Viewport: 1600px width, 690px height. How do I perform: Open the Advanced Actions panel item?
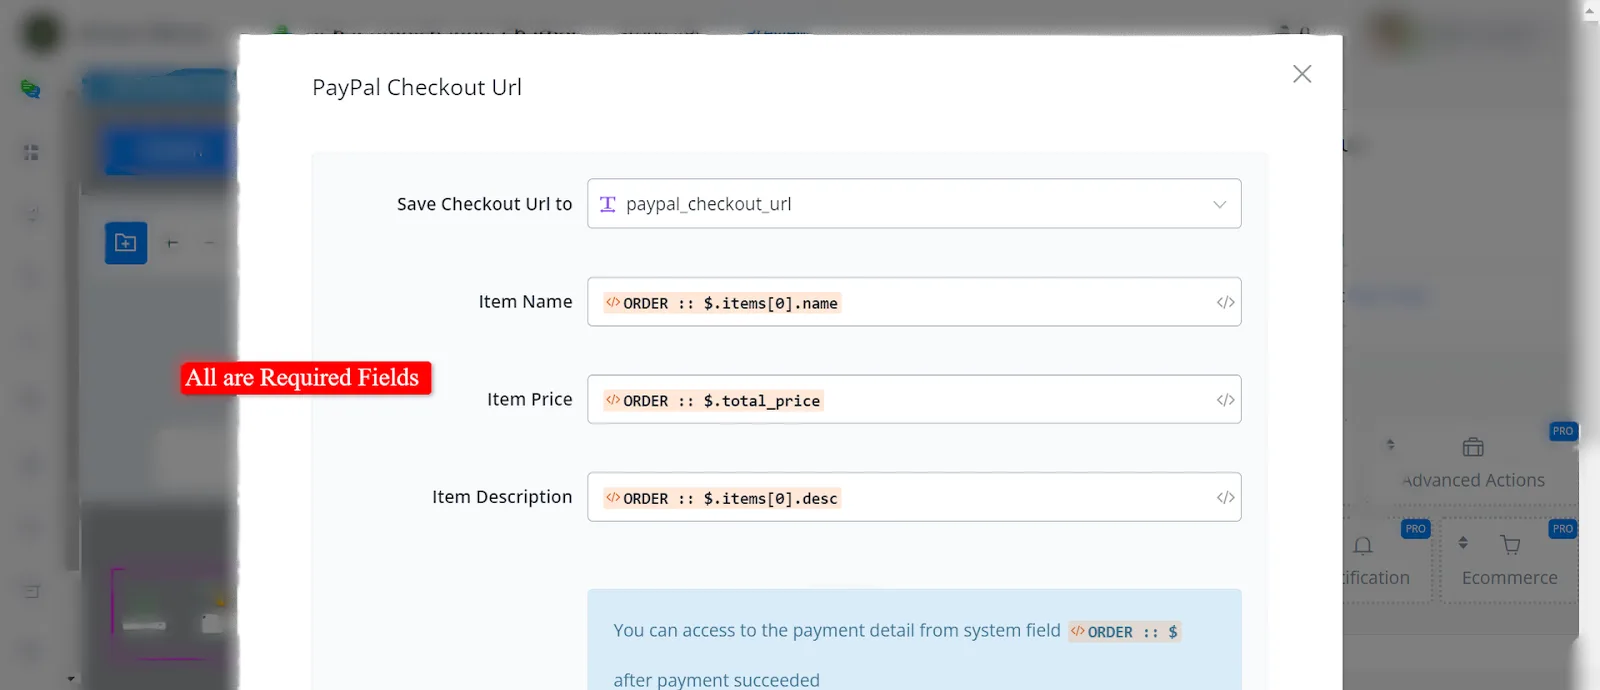pyautogui.click(x=1474, y=462)
